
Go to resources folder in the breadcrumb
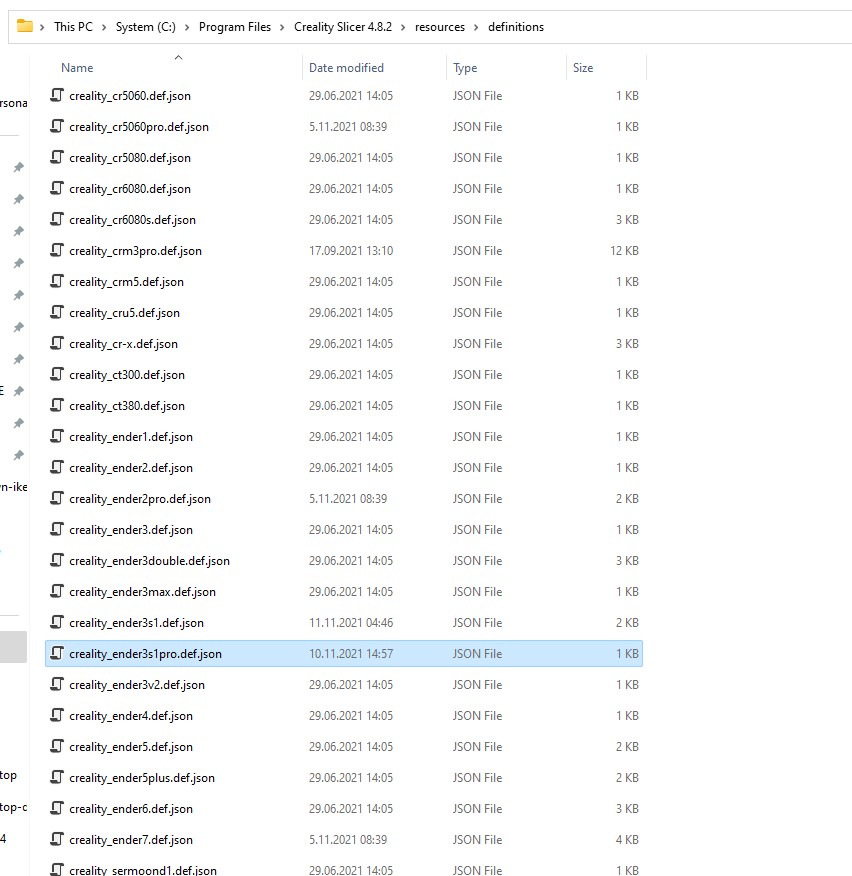pos(440,27)
